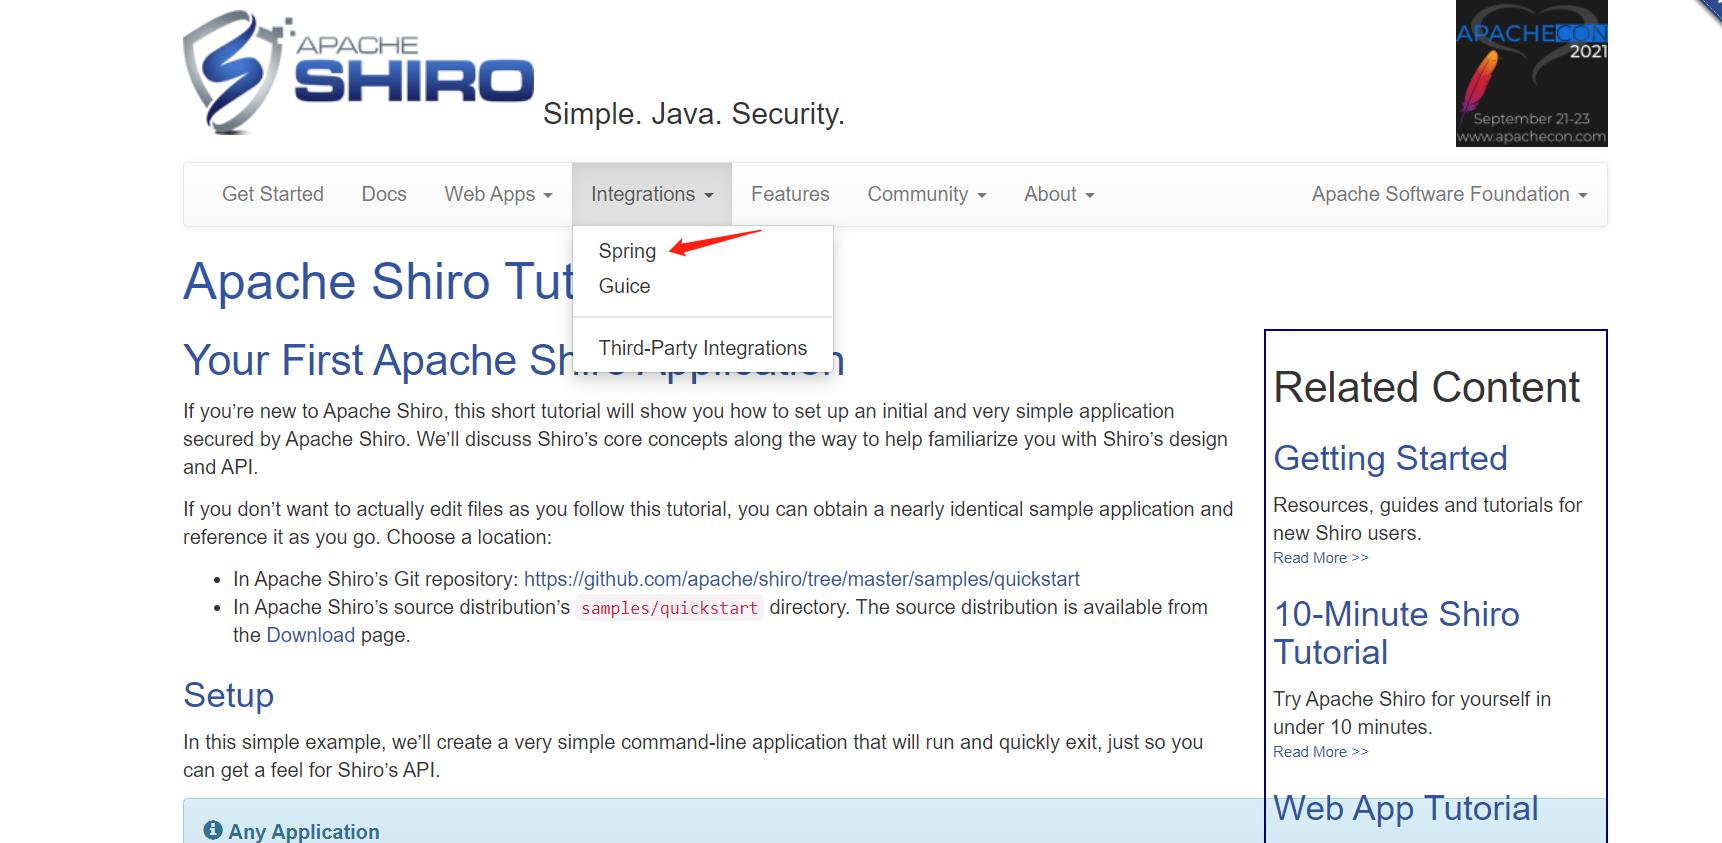Screen dimensions: 1722x843
Task: Expand the Web Apps dropdown
Action: coord(498,194)
